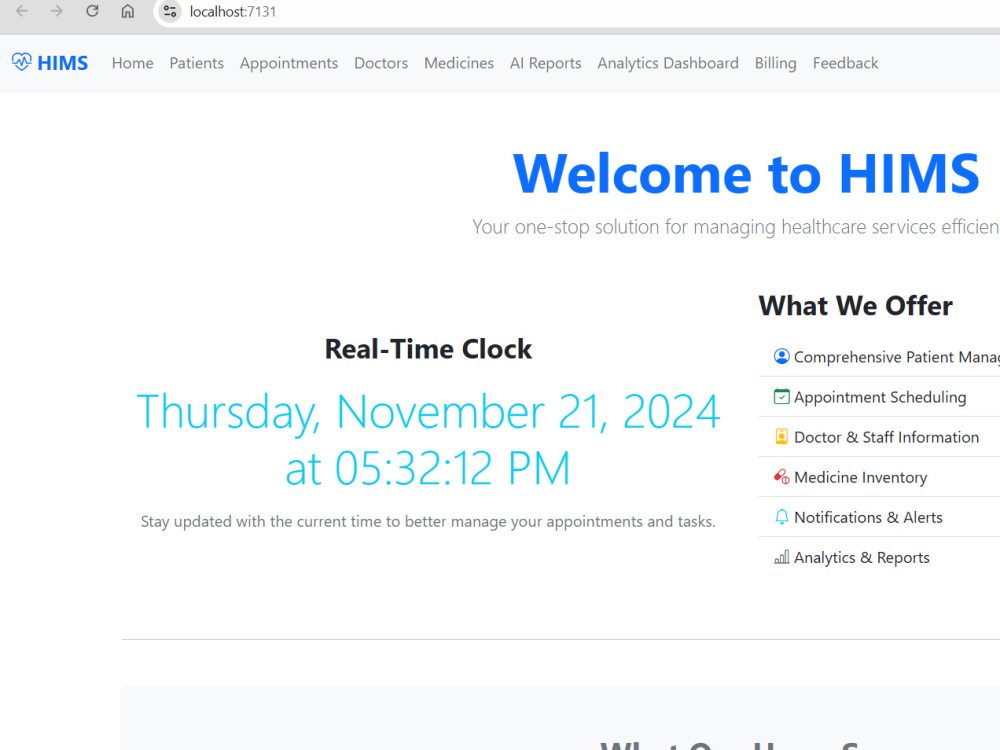Click the 'What We Offer' heading
The width and height of the screenshot is (1000, 750).
[855, 305]
